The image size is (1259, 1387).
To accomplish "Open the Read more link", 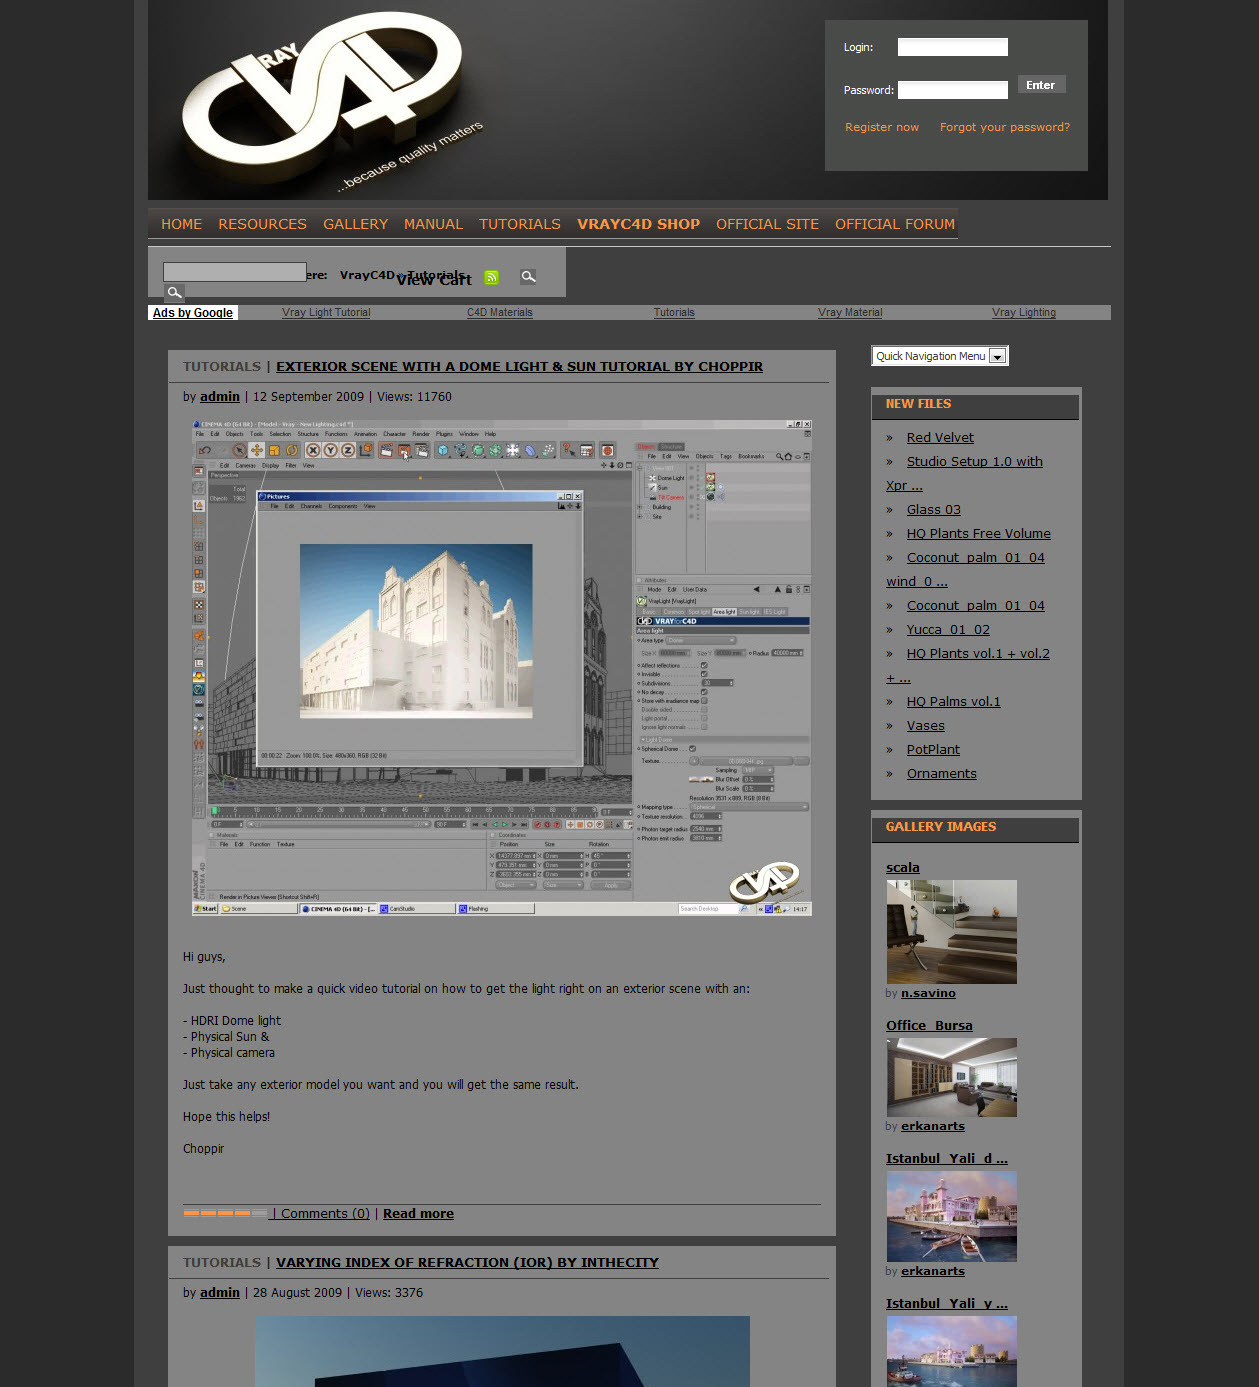I will point(418,1213).
